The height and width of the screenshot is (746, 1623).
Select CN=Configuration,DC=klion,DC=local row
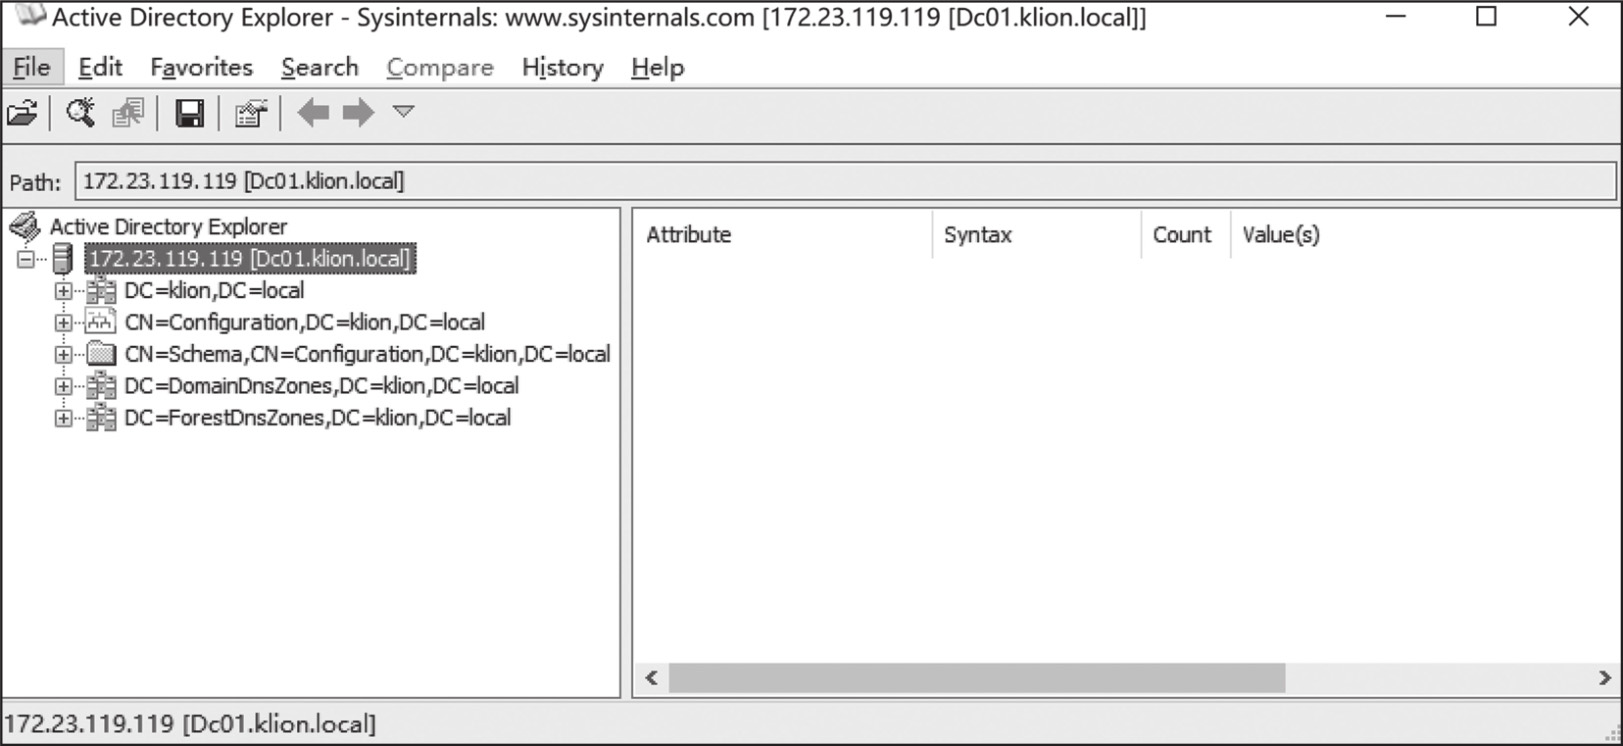(305, 323)
